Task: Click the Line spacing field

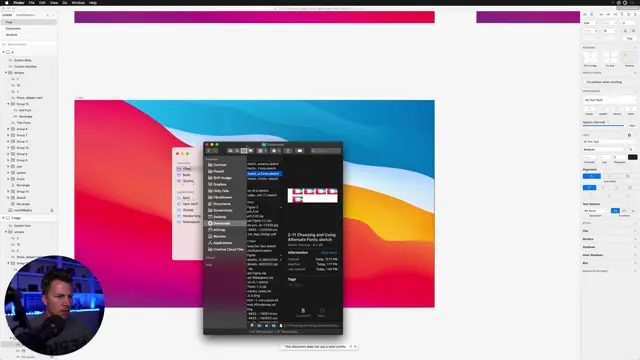Action: point(604,157)
